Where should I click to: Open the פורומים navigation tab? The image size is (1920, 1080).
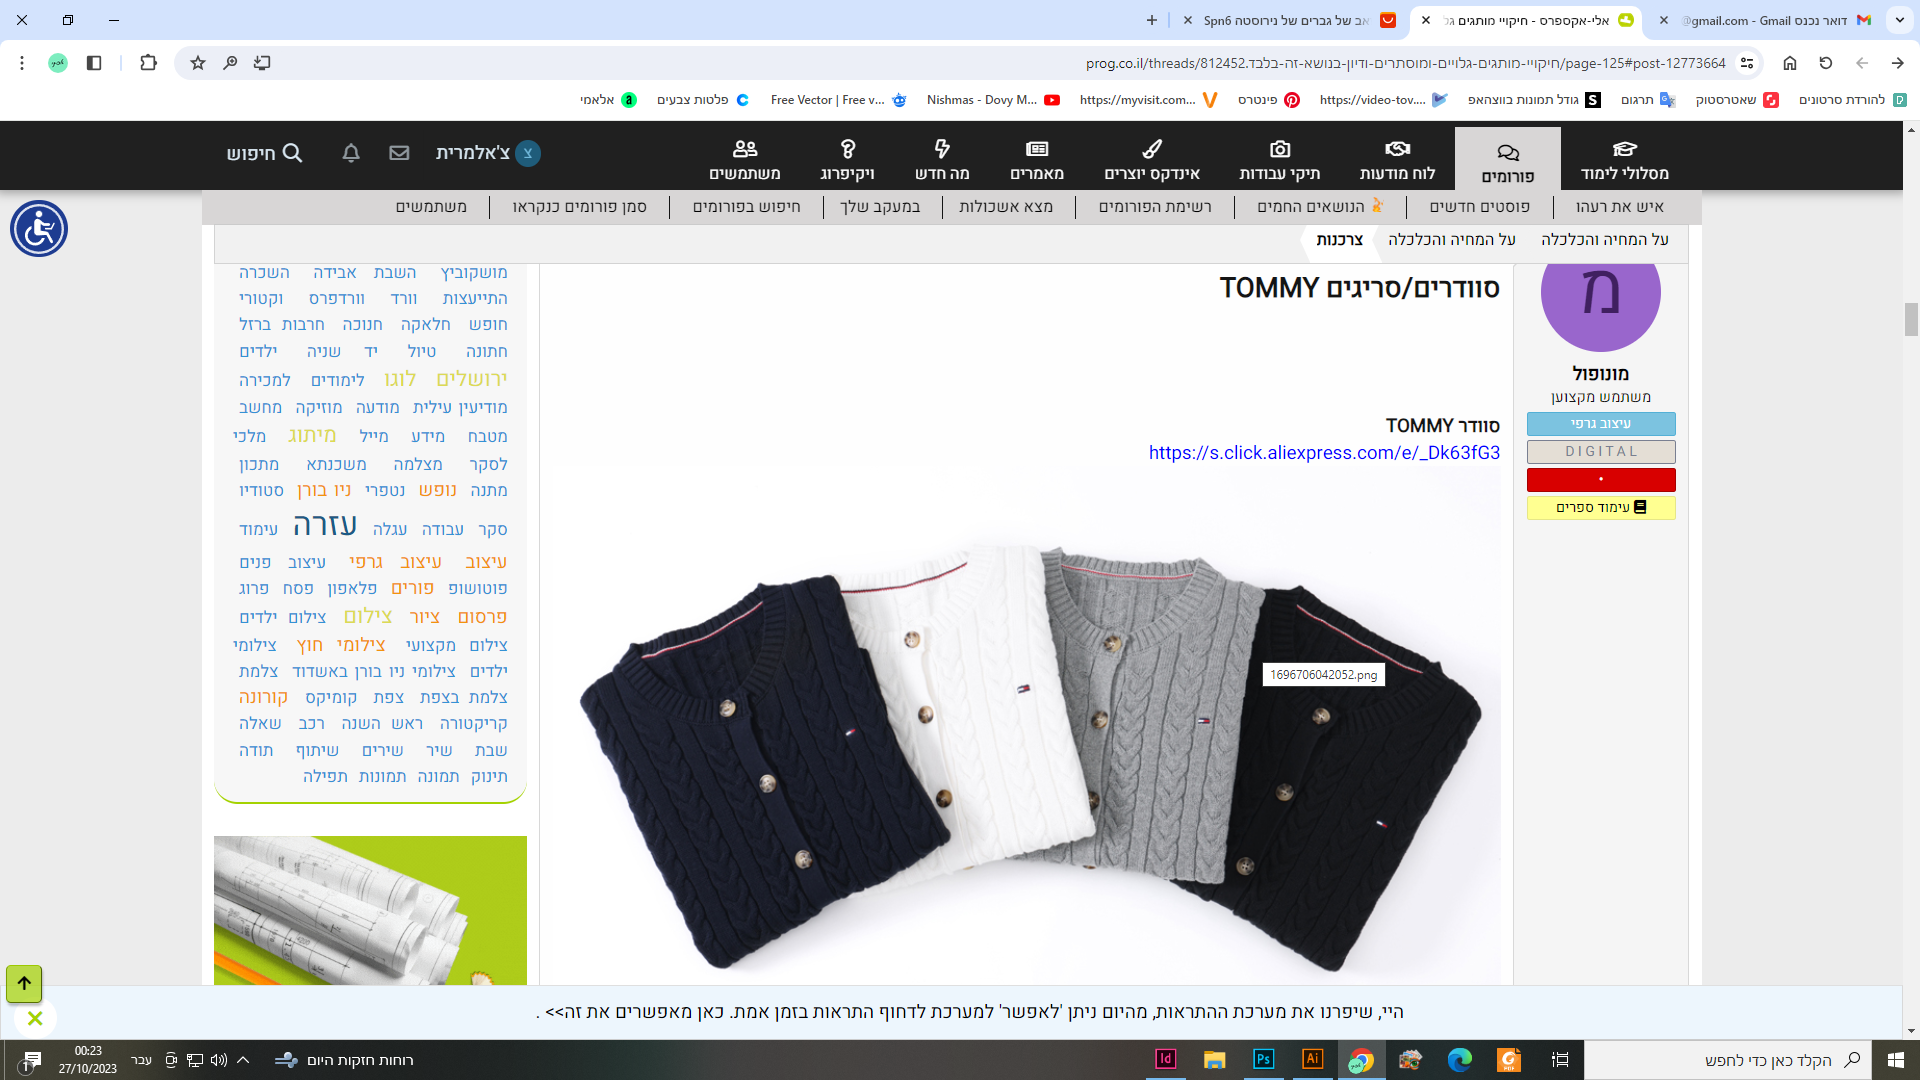coord(1507,160)
